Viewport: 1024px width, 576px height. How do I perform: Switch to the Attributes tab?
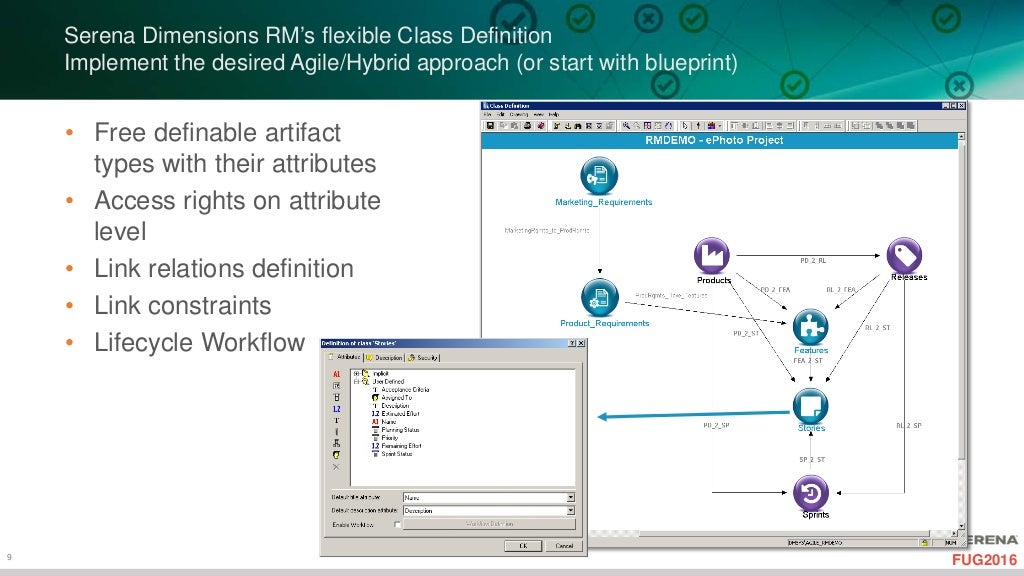(344, 357)
